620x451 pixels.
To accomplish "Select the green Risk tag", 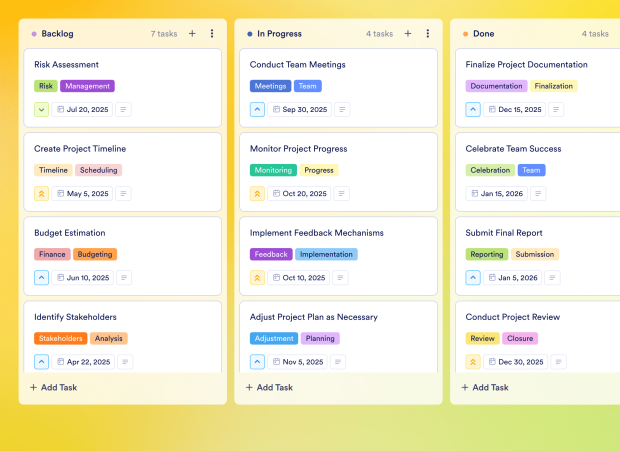I will pos(46,86).
